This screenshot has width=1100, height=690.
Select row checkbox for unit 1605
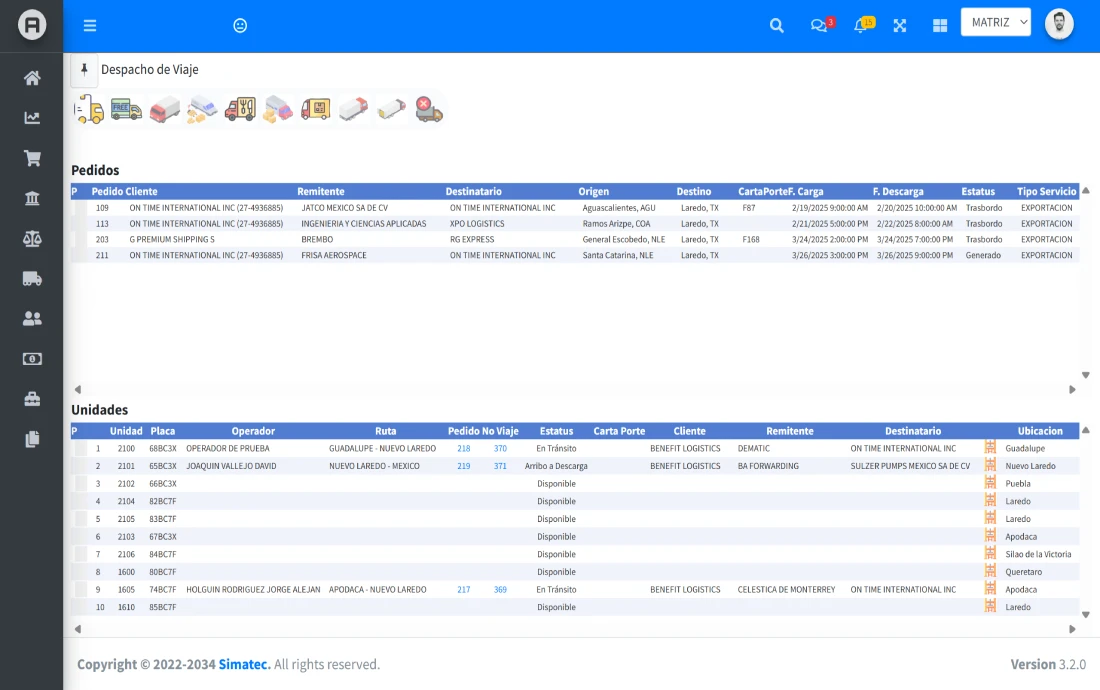[x=81, y=590]
